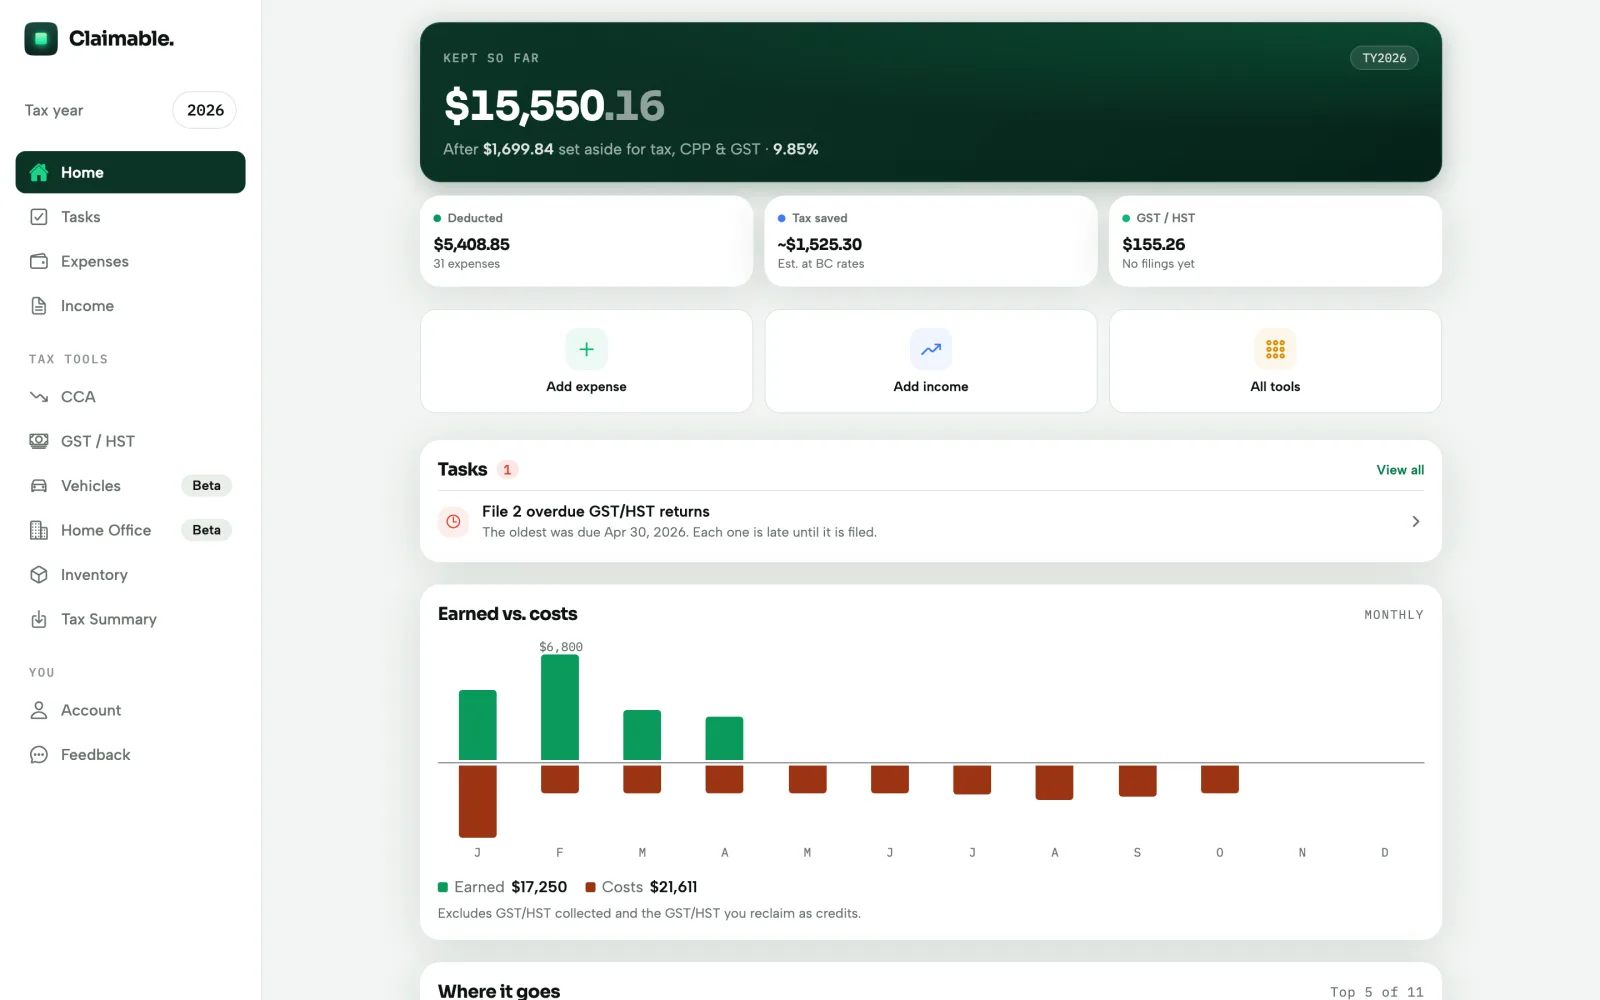The image size is (1600, 1000).
Task: Click the chart icon for Add income
Action: 931,349
